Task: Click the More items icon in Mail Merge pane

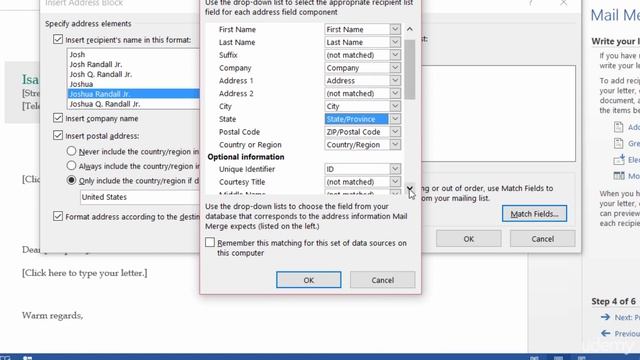Action: pos(619,176)
